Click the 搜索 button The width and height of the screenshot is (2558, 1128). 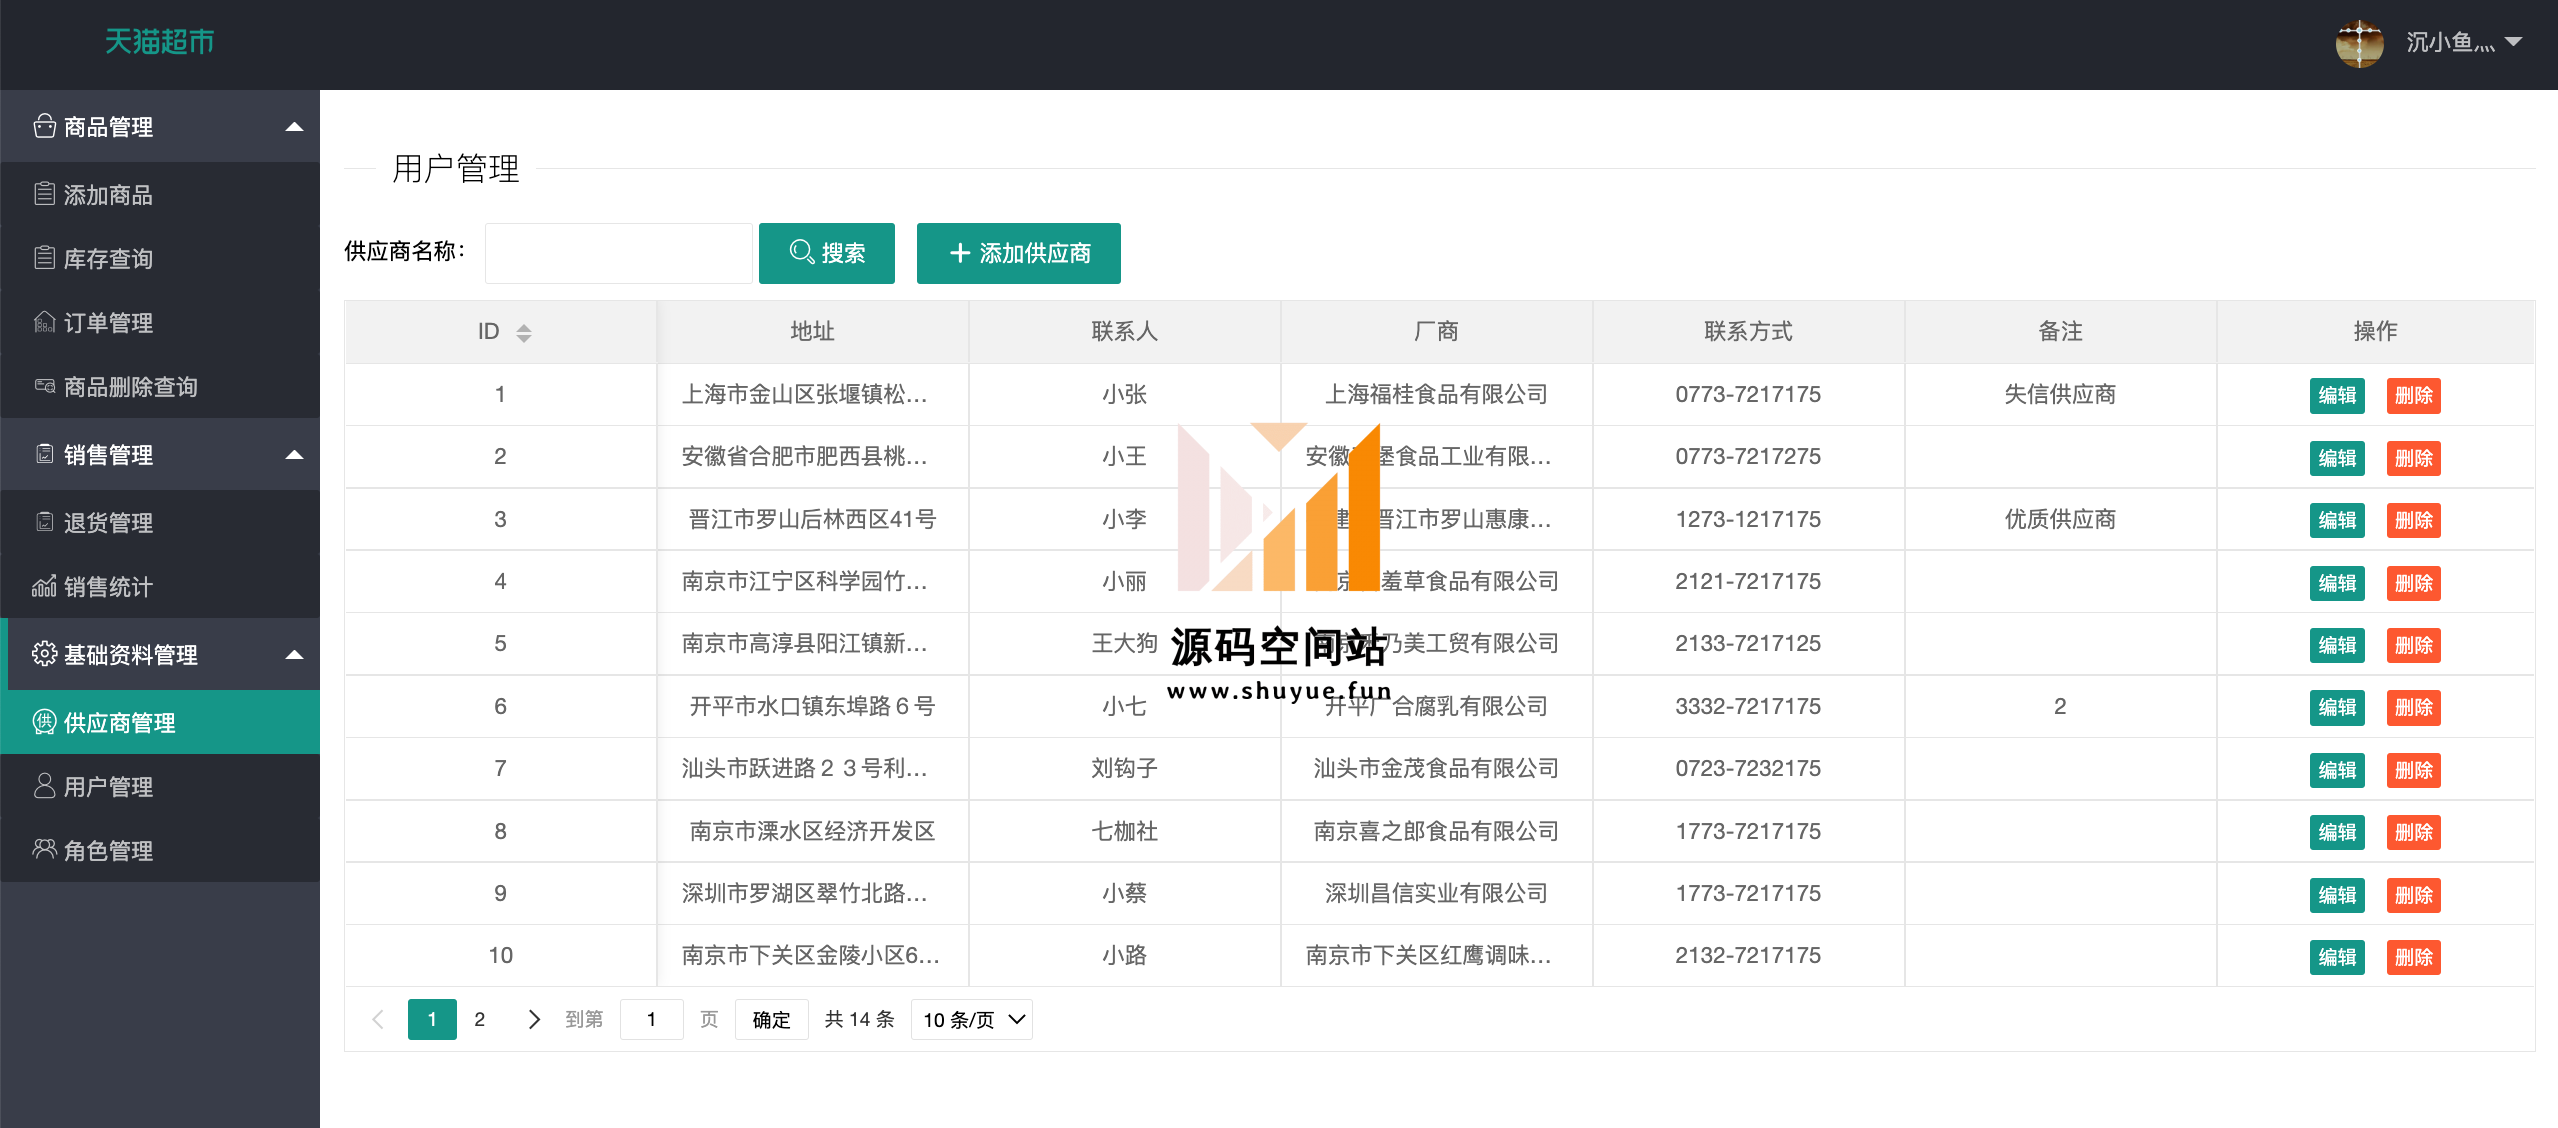point(827,253)
